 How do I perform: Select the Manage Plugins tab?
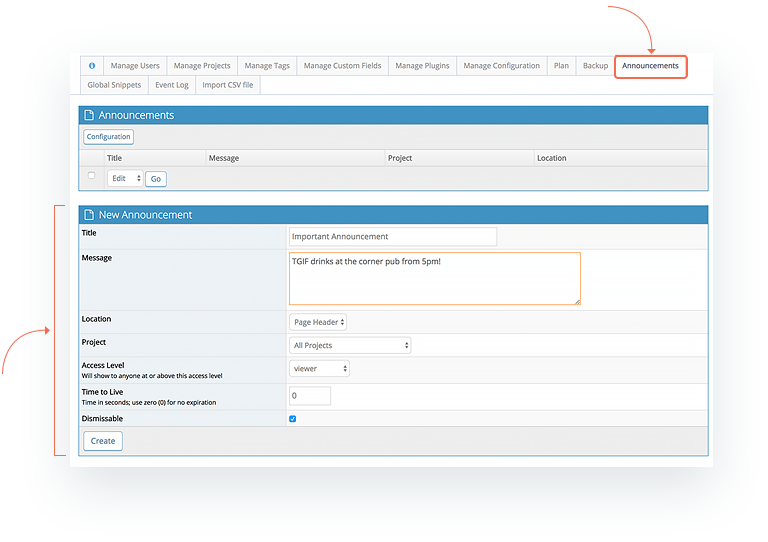[x=422, y=66]
